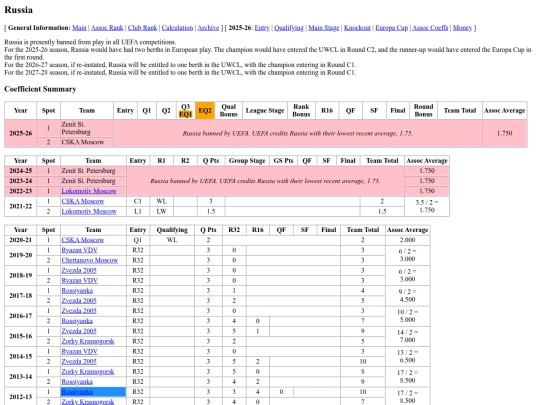Open the Qualifying link

pyautogui.click(x=289, y=28)
